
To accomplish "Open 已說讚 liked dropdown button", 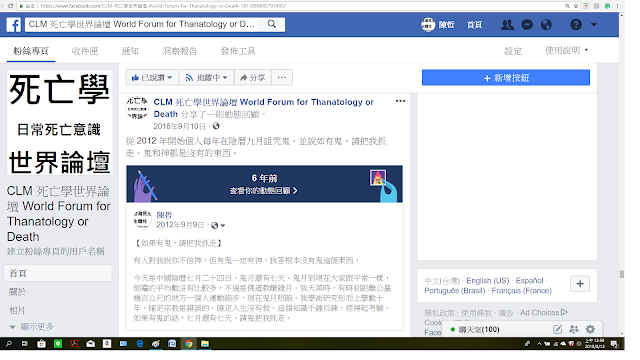I will tap(152, 78).
